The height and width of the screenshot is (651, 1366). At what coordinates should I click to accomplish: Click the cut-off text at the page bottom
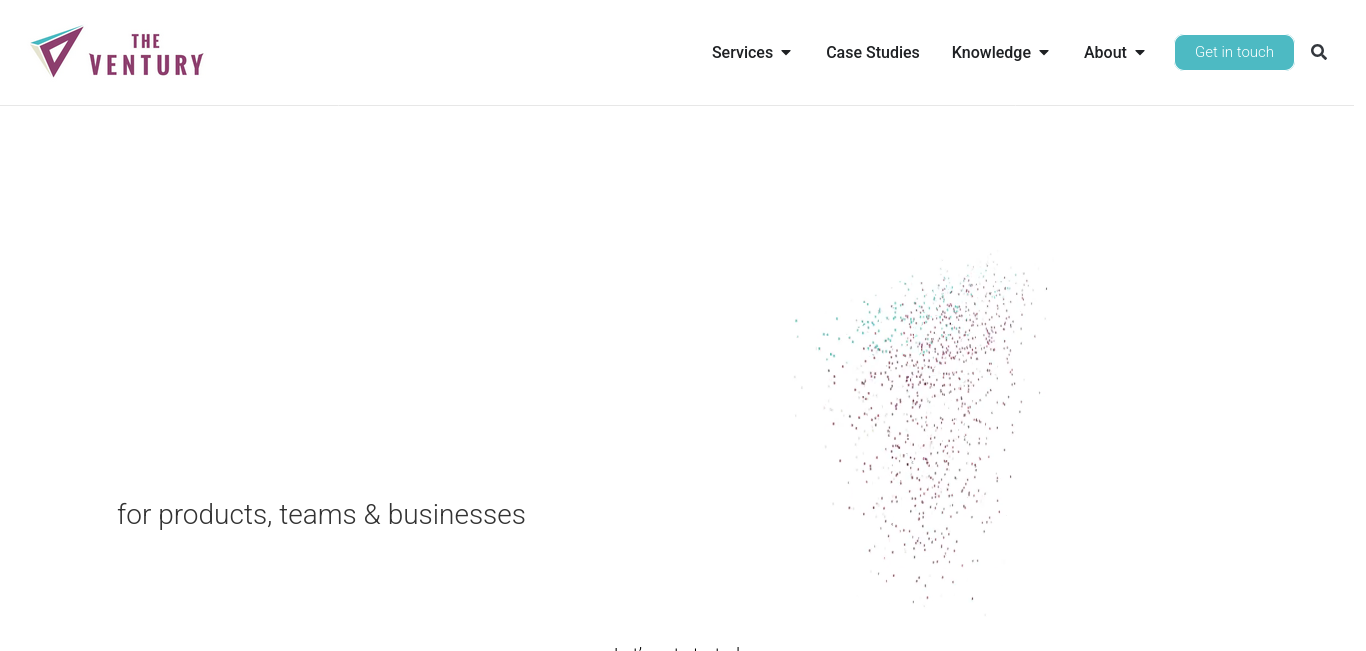(677, 647)
